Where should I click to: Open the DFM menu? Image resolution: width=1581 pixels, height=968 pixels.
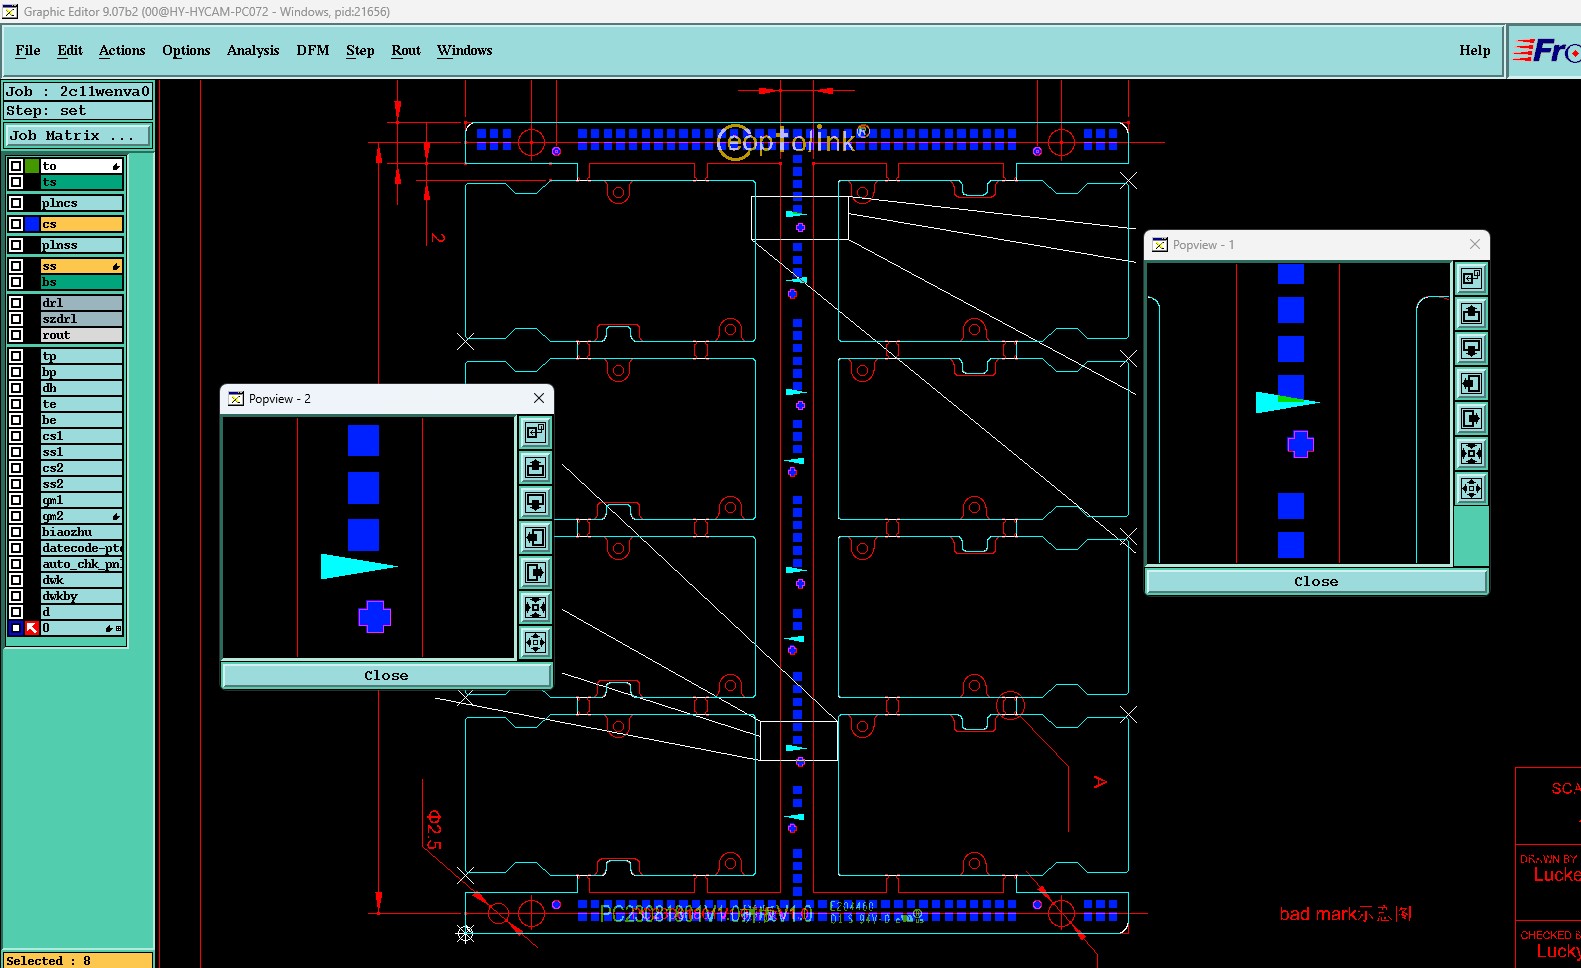pyautogui.click(x=313, y=50)
